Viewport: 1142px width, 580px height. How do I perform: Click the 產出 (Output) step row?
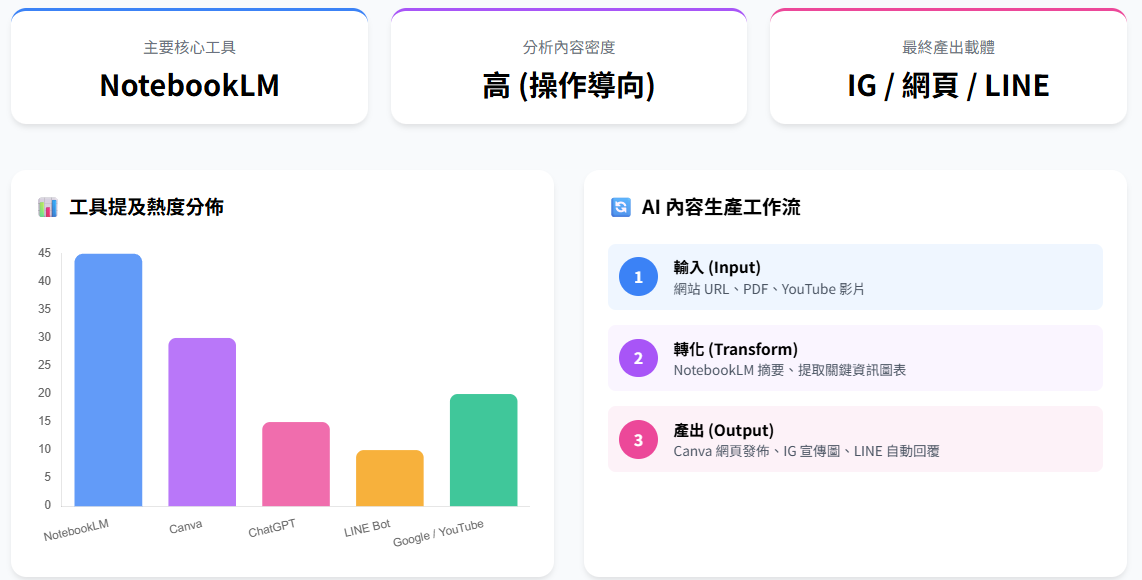tap(855, 439)
